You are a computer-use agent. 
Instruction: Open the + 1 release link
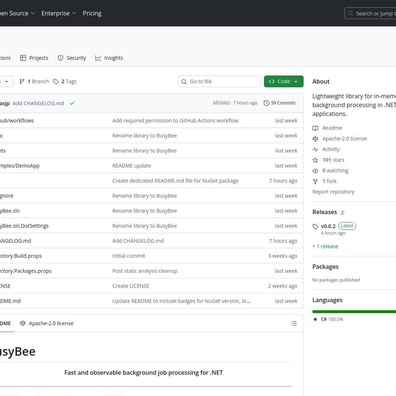pos(325,247)
